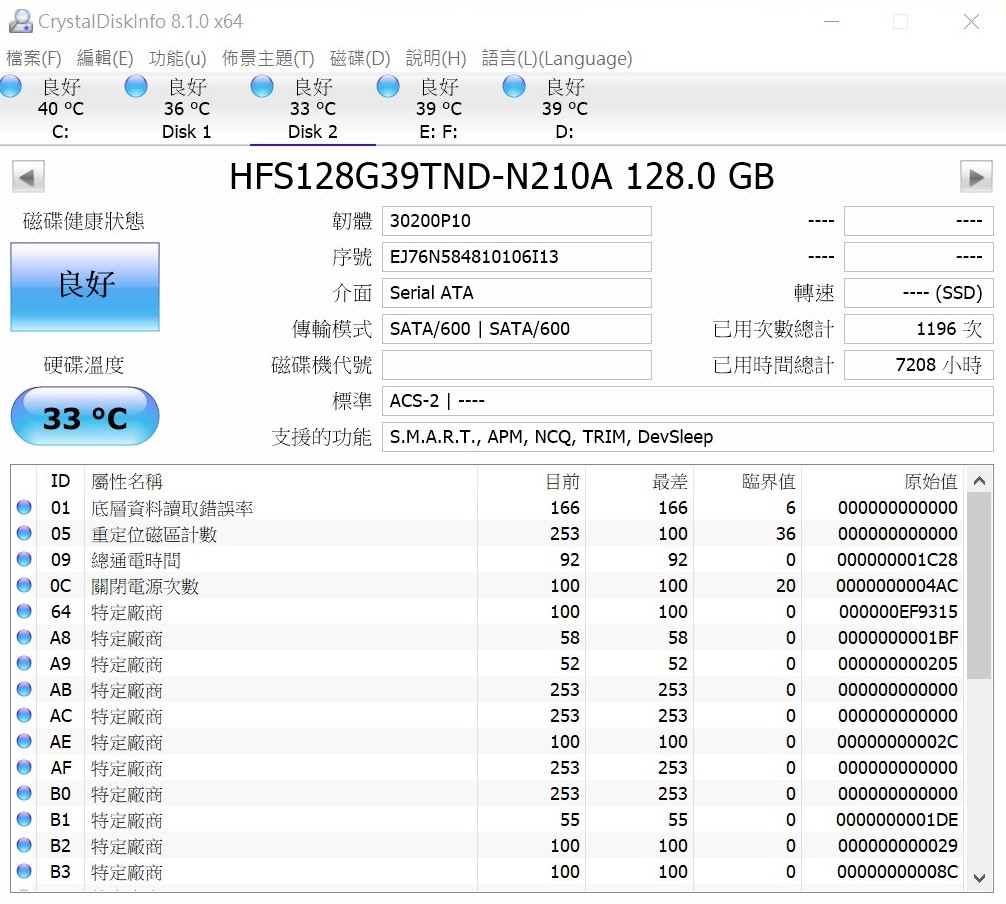Click status orb of attribute 01 row
The width and height of the screenshot is (1006, 904).
pyautogui.click(x=24, y=508)
